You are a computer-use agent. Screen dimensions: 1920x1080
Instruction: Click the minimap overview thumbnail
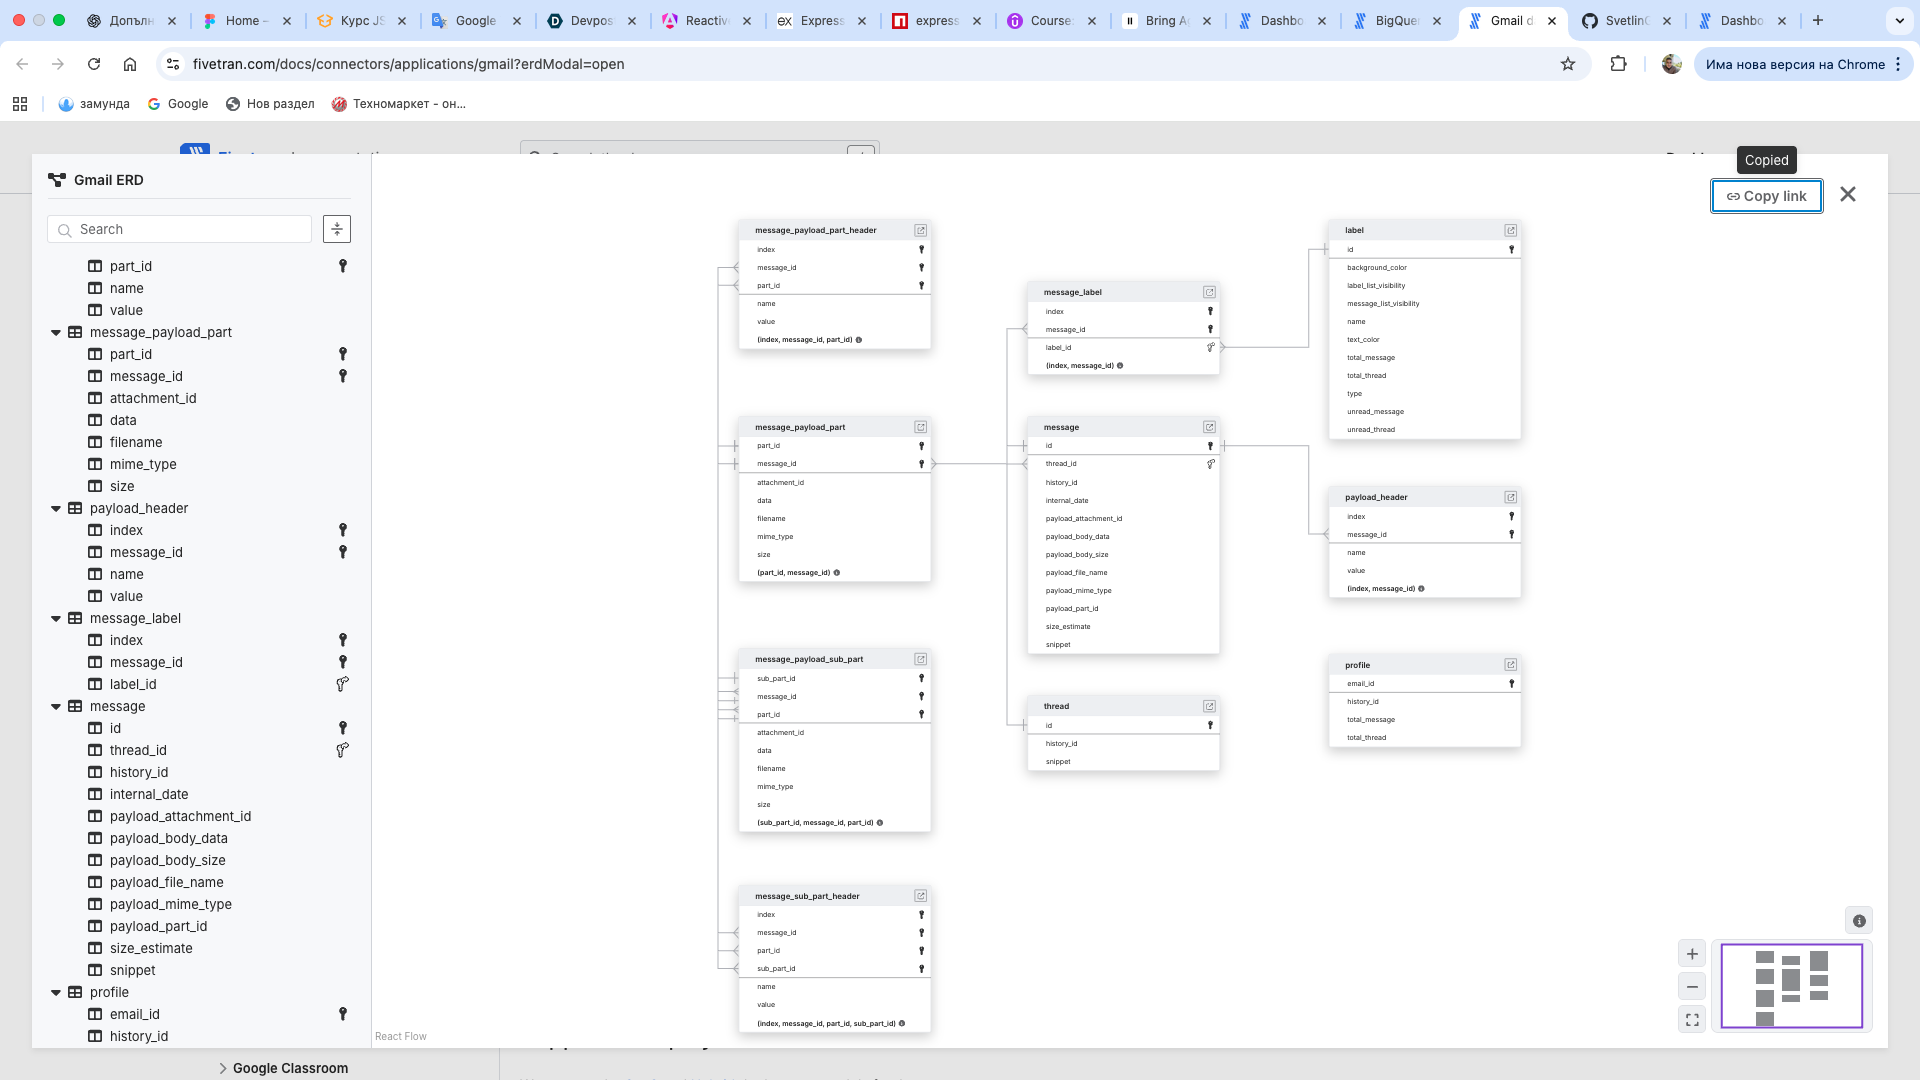(1791, 986)
